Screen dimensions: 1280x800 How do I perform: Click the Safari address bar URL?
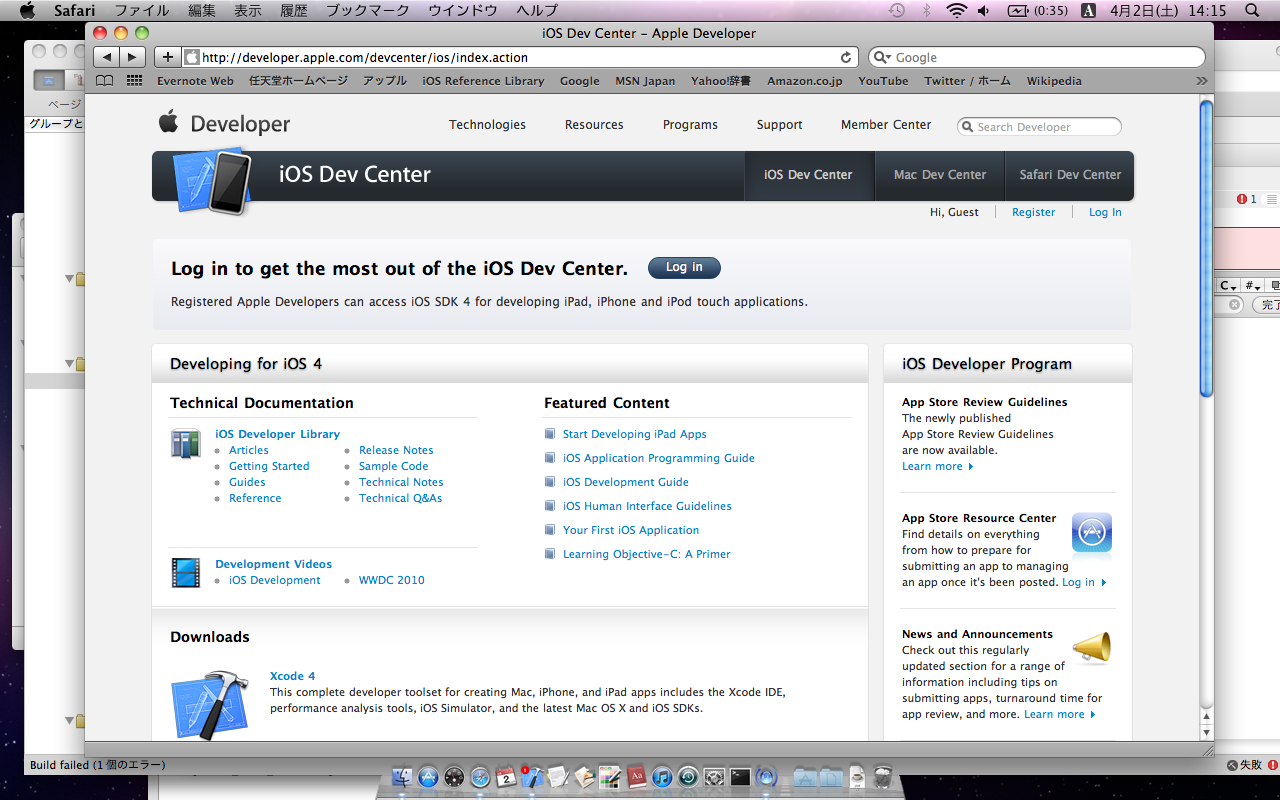(364, 58)
